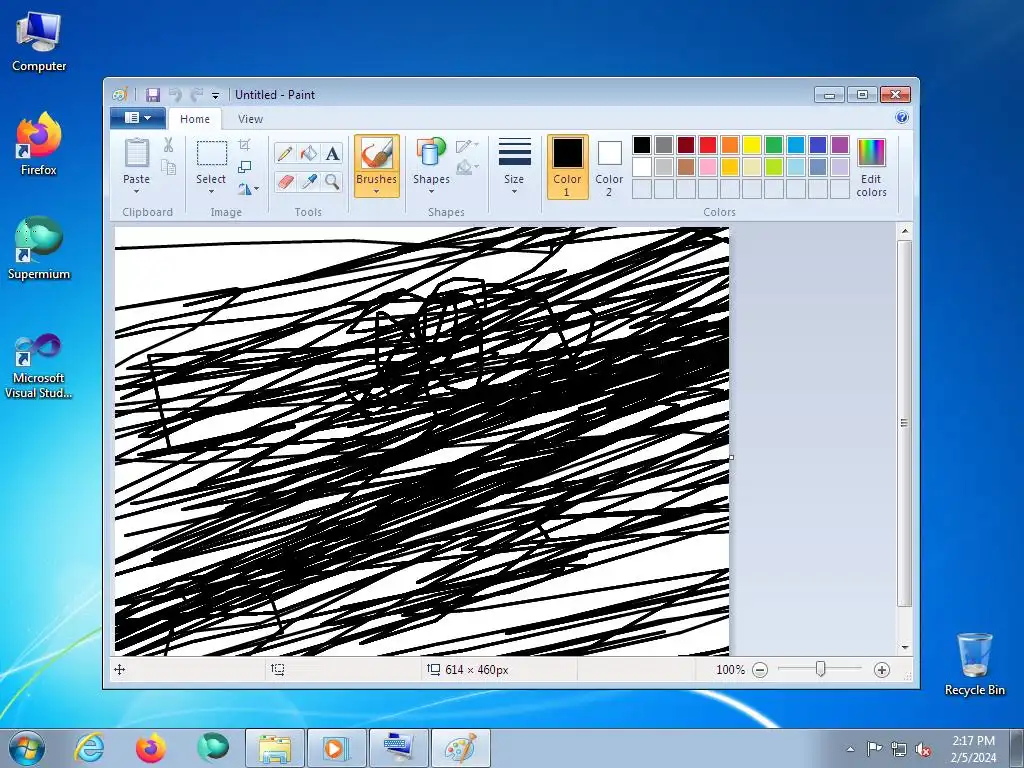
Task: Pick the Fill with color bucket tool
Action: [308, 153]
